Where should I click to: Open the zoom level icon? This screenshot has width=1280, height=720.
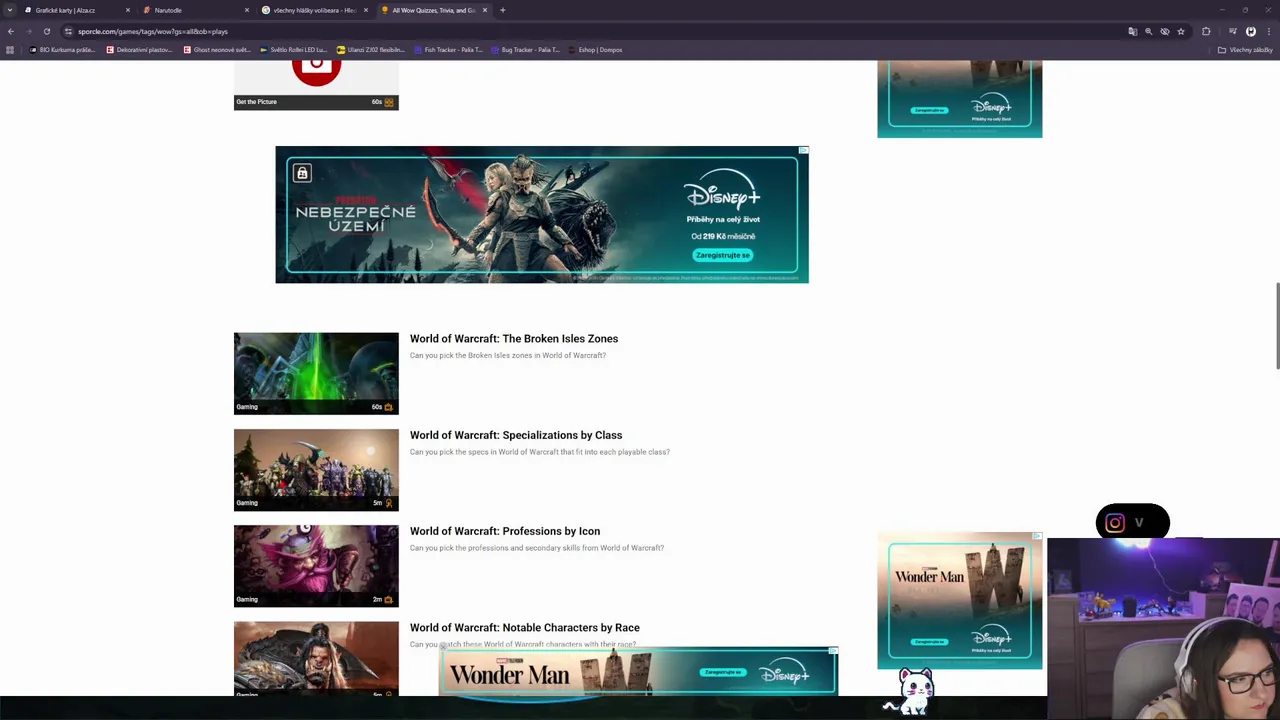[1148, 31]
